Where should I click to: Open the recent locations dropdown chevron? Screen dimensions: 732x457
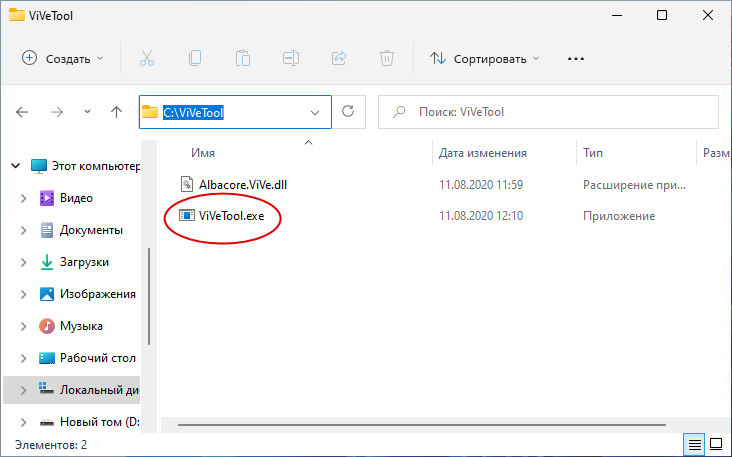click(x=87, y=112)
